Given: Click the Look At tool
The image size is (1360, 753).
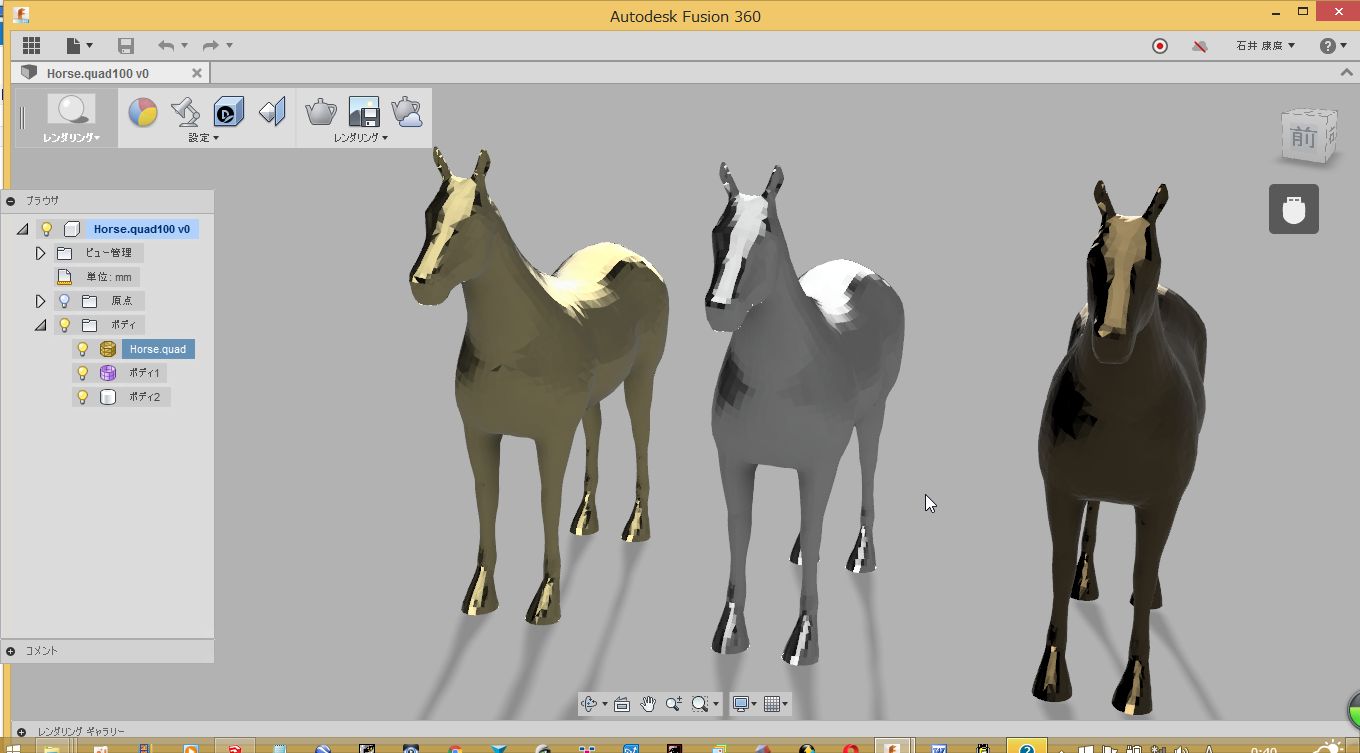Looking at the screenshot, I should [621, 704].
